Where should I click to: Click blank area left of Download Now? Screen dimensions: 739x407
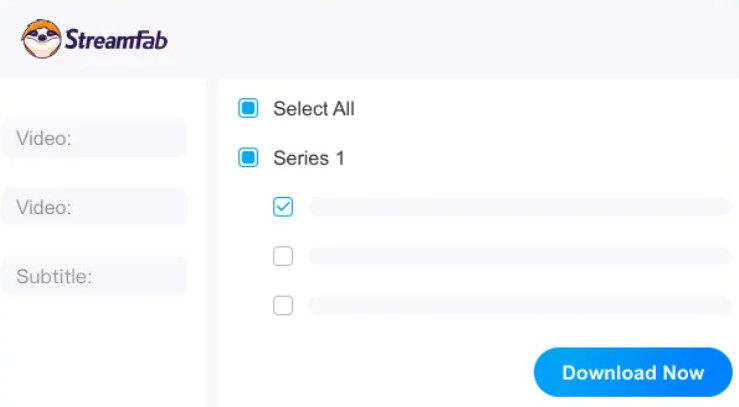click(x=377, y=372)
